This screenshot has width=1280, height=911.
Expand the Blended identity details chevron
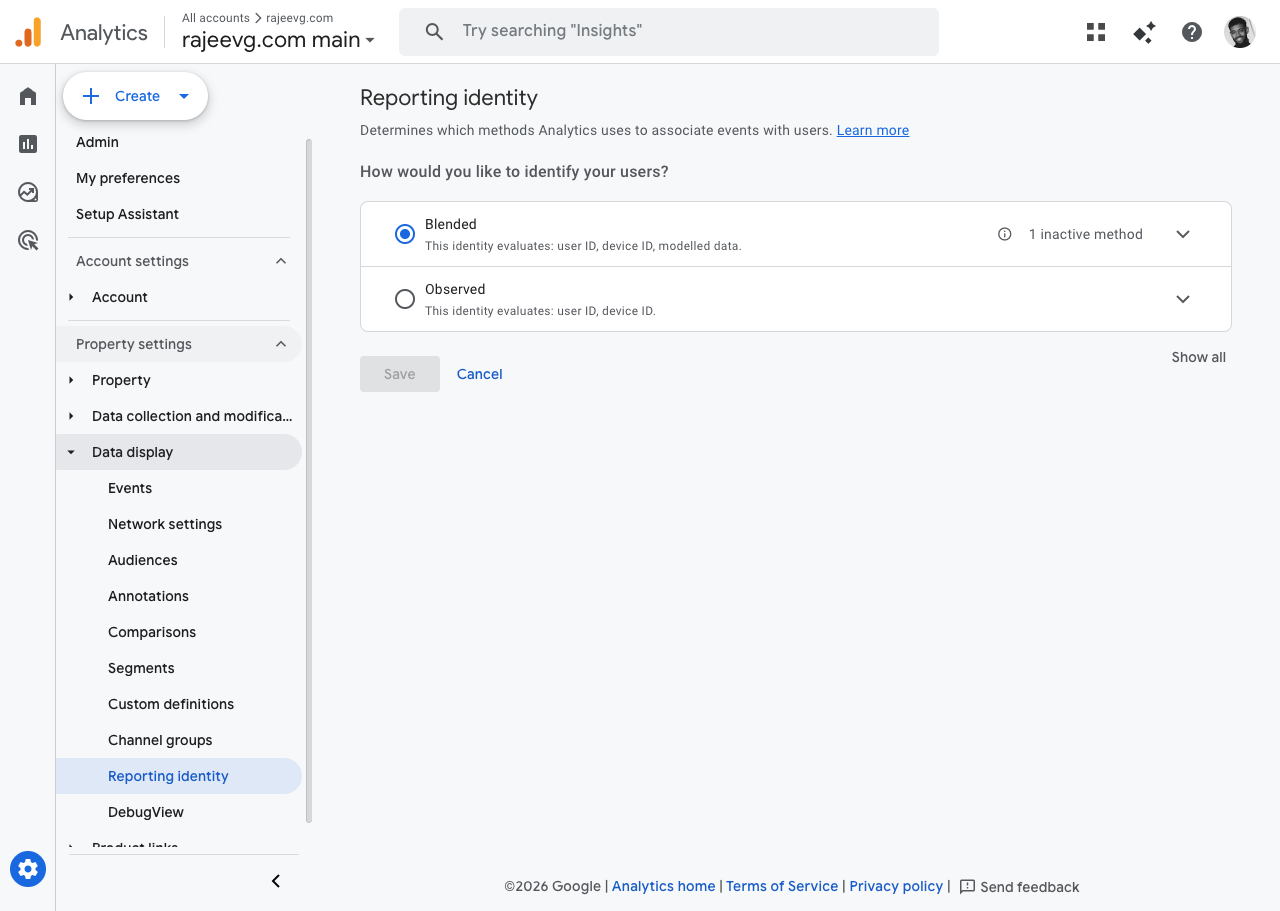pyautogui.click(x=1182, y=233)
